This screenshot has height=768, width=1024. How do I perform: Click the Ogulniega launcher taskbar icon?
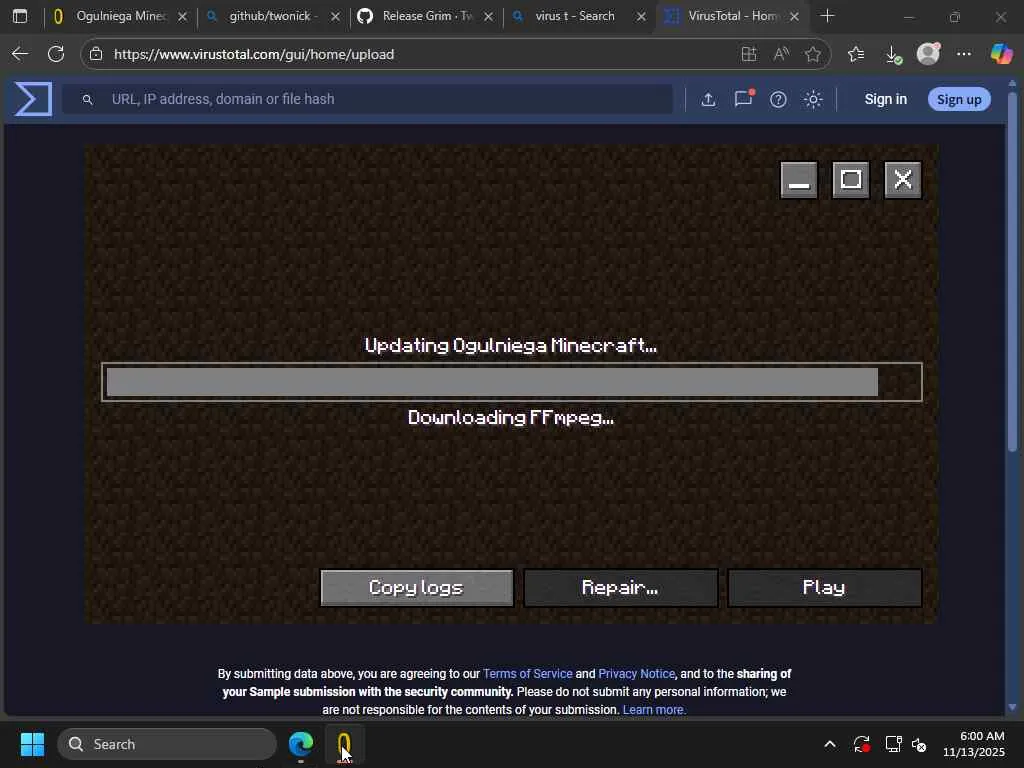pos(344,744)
